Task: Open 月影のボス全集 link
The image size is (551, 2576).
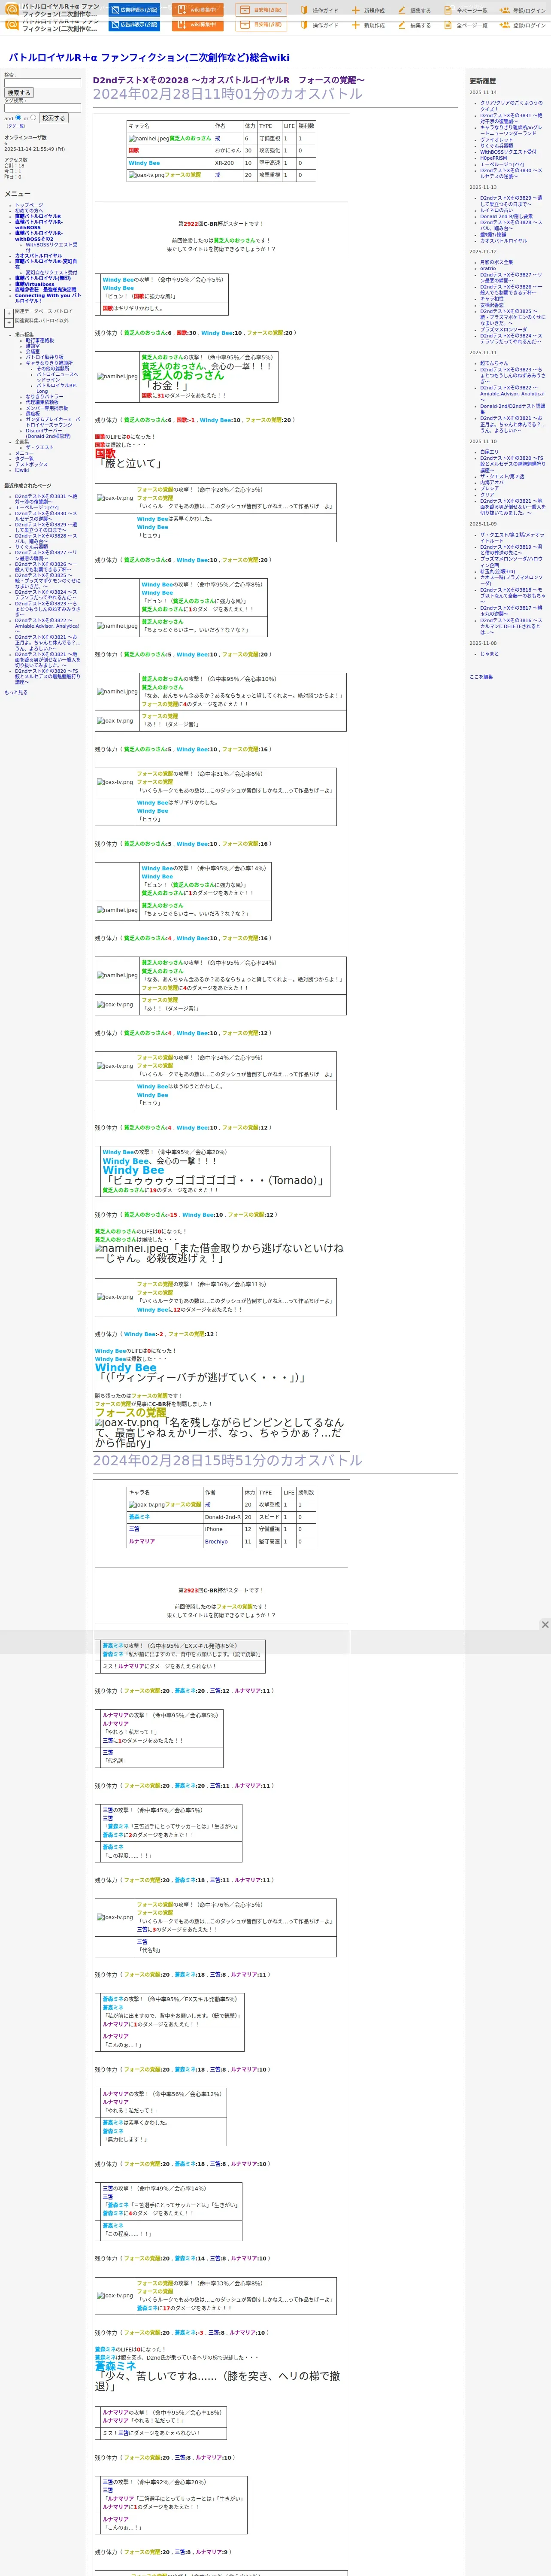Action: click(x=496, y=262)
